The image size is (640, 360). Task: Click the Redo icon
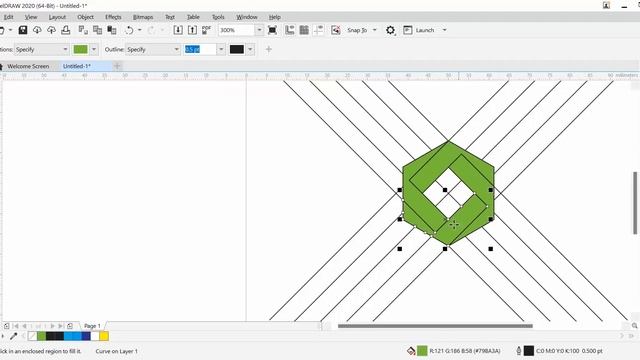[151, 30]
